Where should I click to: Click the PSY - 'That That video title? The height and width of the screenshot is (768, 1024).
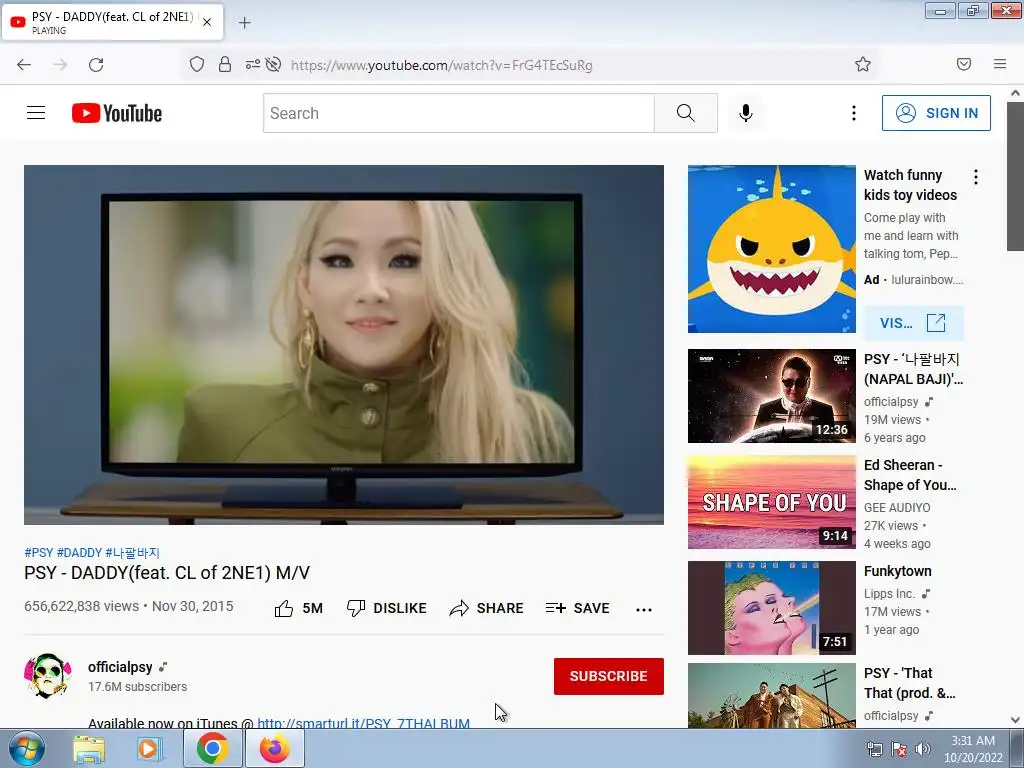coord(909,682)
